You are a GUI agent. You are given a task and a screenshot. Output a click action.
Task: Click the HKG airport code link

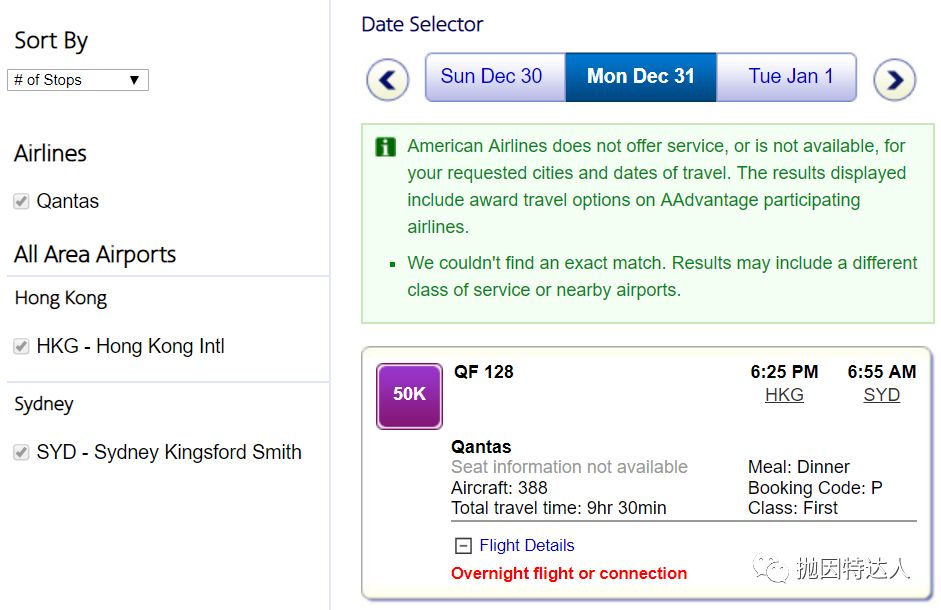pos(784,395)
